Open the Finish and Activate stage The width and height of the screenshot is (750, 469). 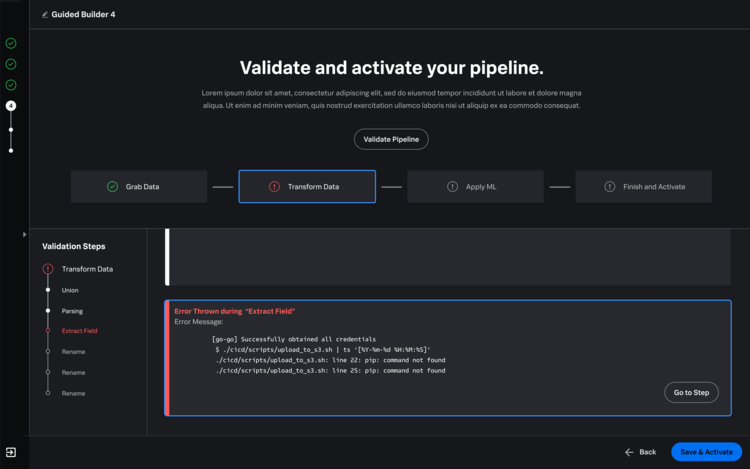tap(643, 186)
